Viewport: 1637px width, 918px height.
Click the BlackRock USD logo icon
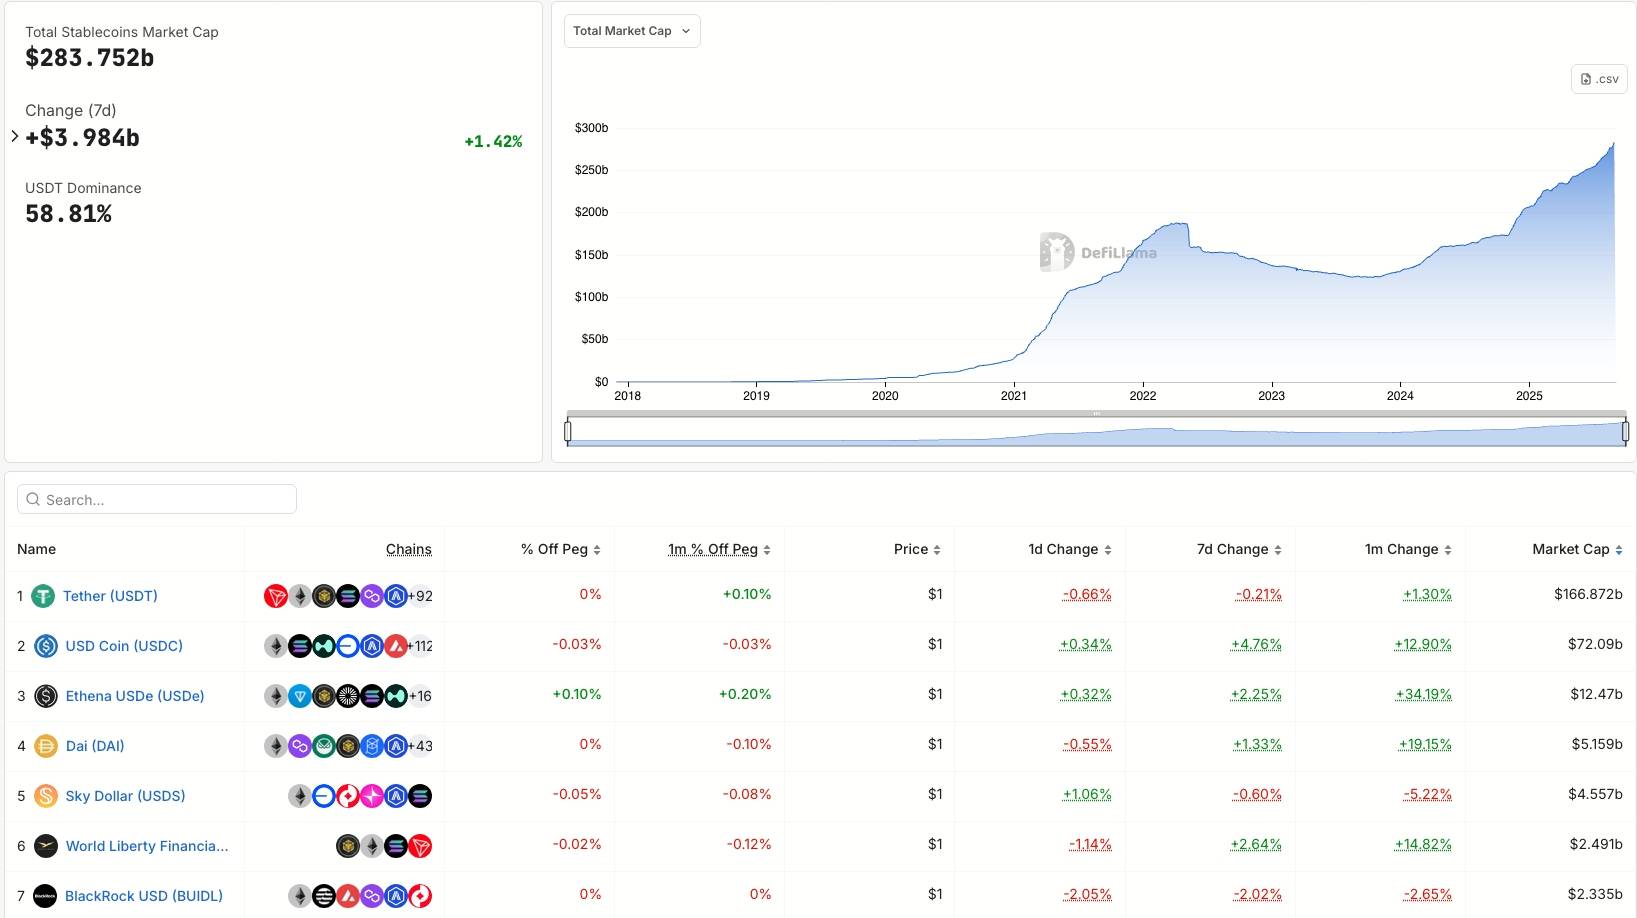pos(45,896)
